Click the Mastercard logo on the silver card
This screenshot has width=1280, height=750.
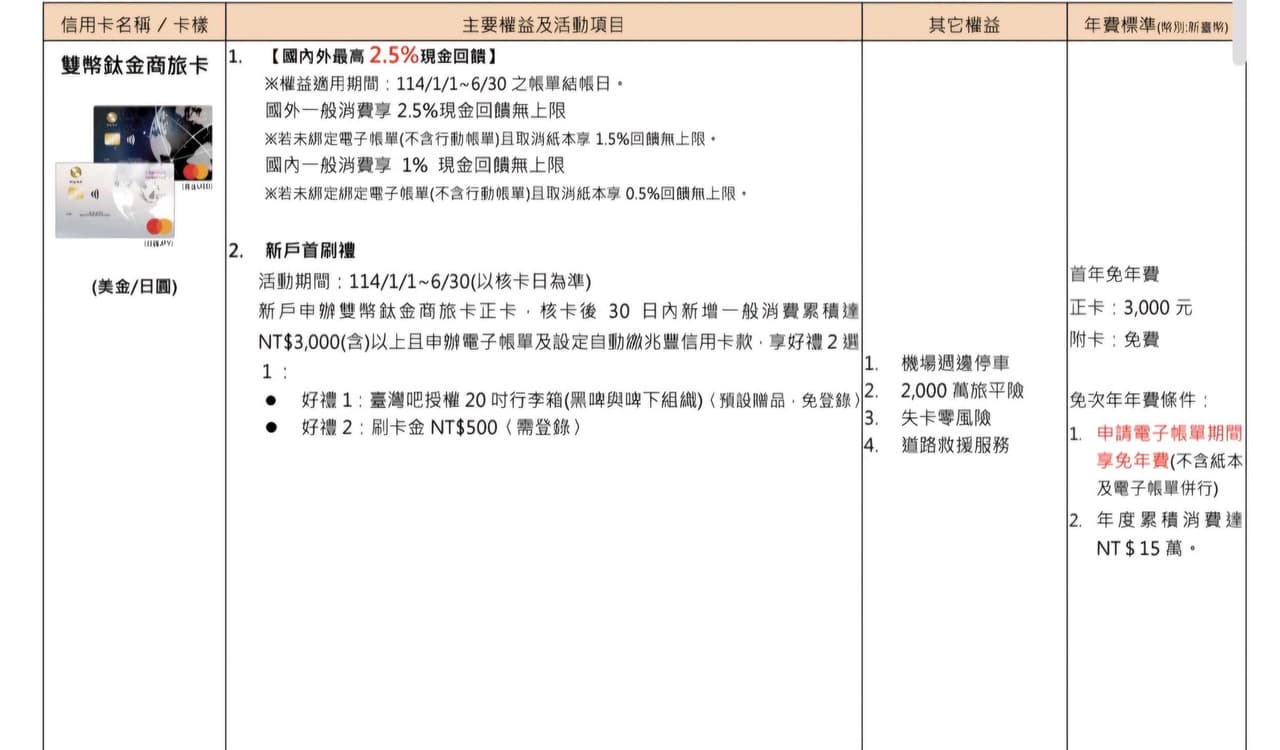[159, 226]
